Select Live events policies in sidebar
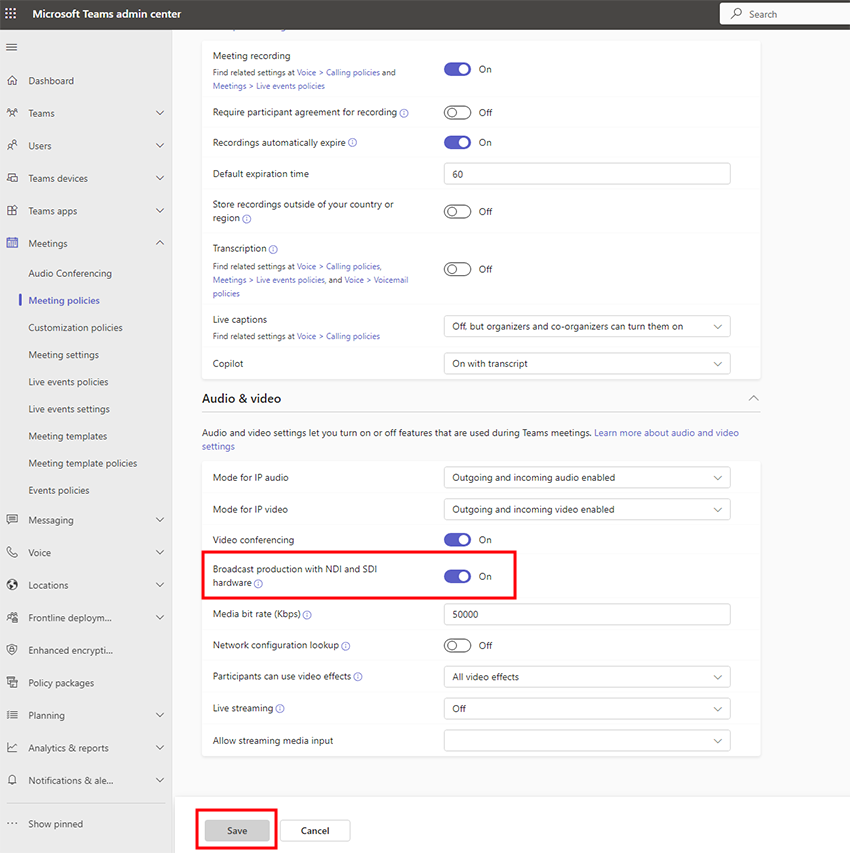 click(68, 382)
